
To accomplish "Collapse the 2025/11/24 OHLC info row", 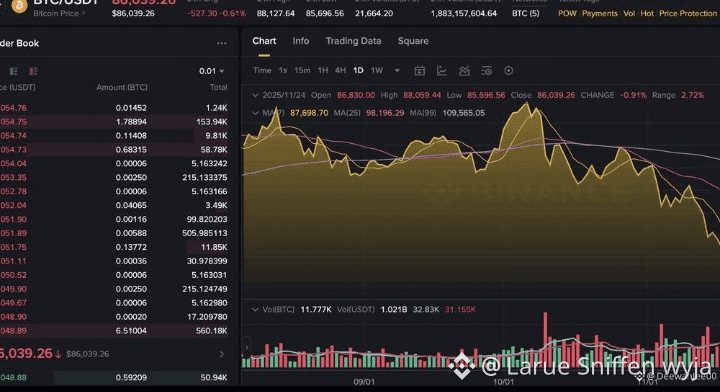I will (x=255, y=95).
